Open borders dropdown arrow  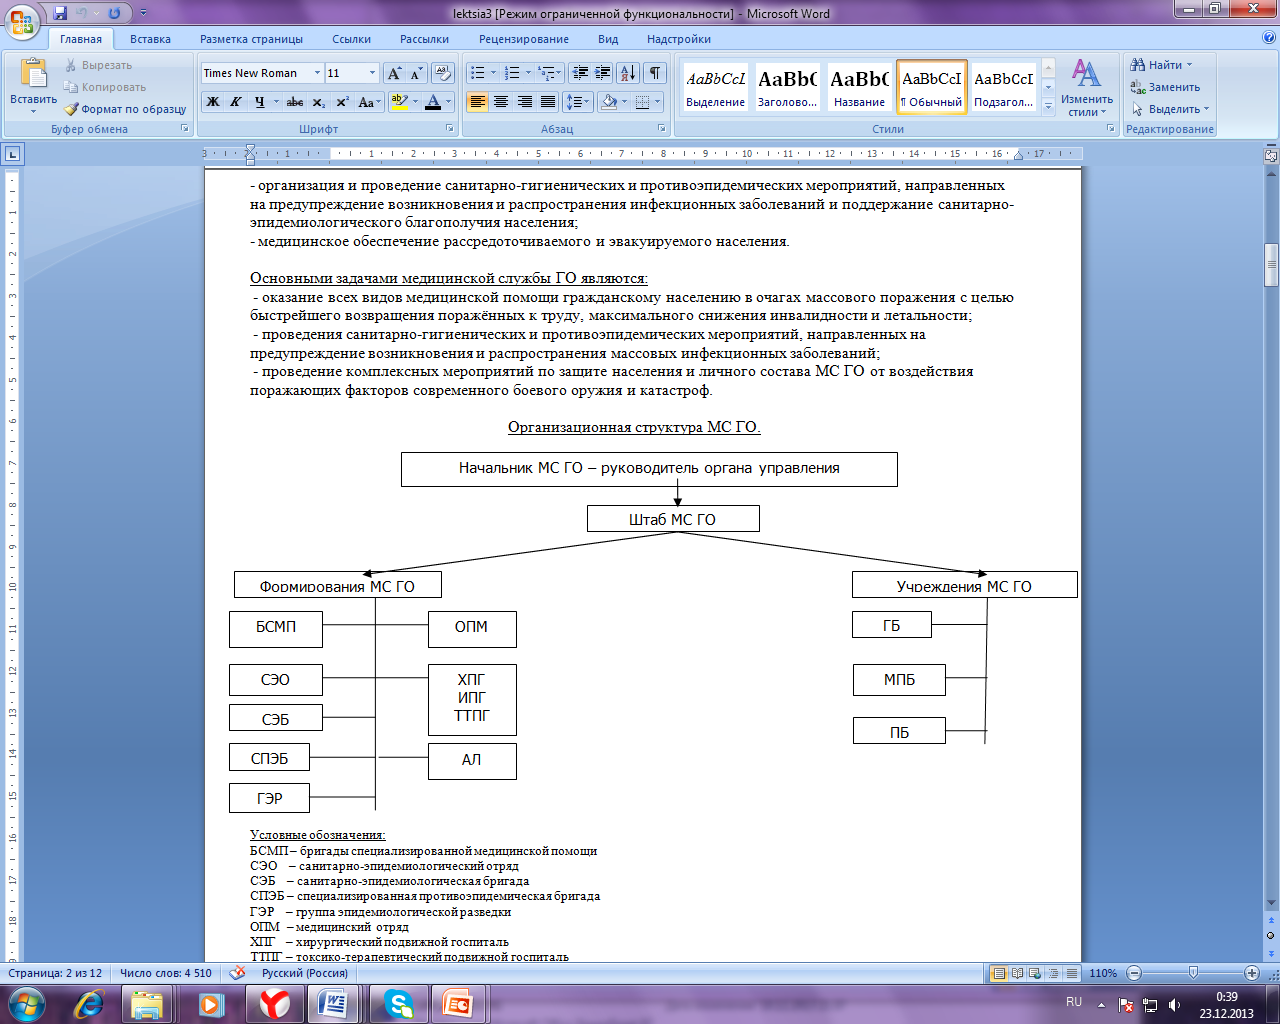click(x=657, y=102)
